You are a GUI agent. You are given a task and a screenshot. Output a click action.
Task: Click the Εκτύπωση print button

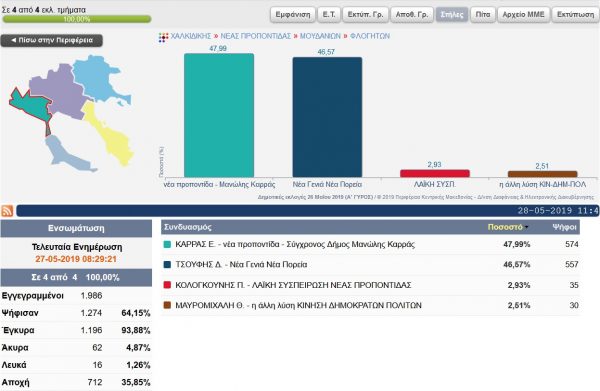click(x=576, y=15)
